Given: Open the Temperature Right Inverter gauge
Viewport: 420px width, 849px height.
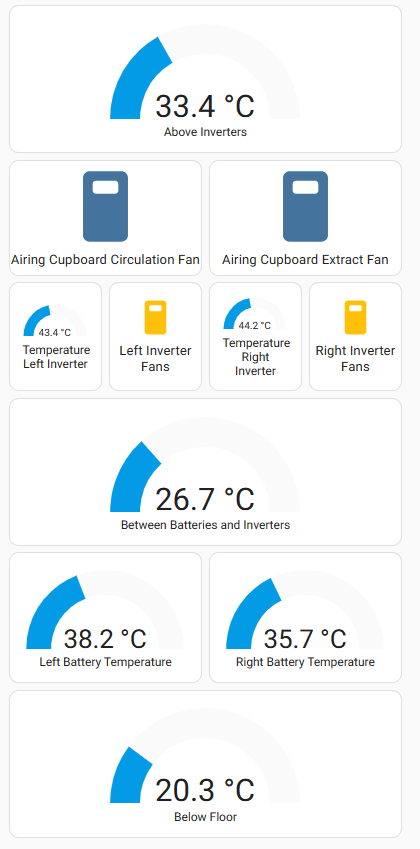Looking at the screenshot, I should (x=255, y=336).
